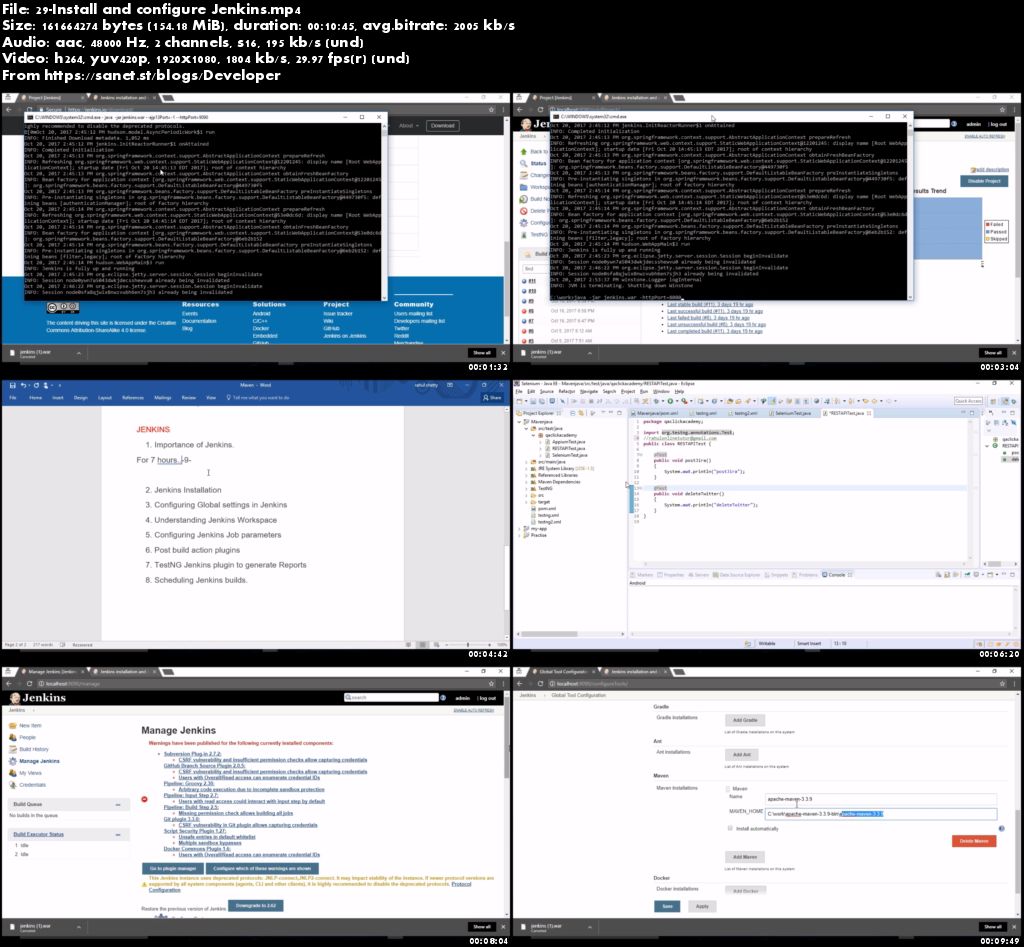The height and width of the screenshot is (947, 1024).
Task: Click the MAVEN_HOME path field
Action: [881, 814]
